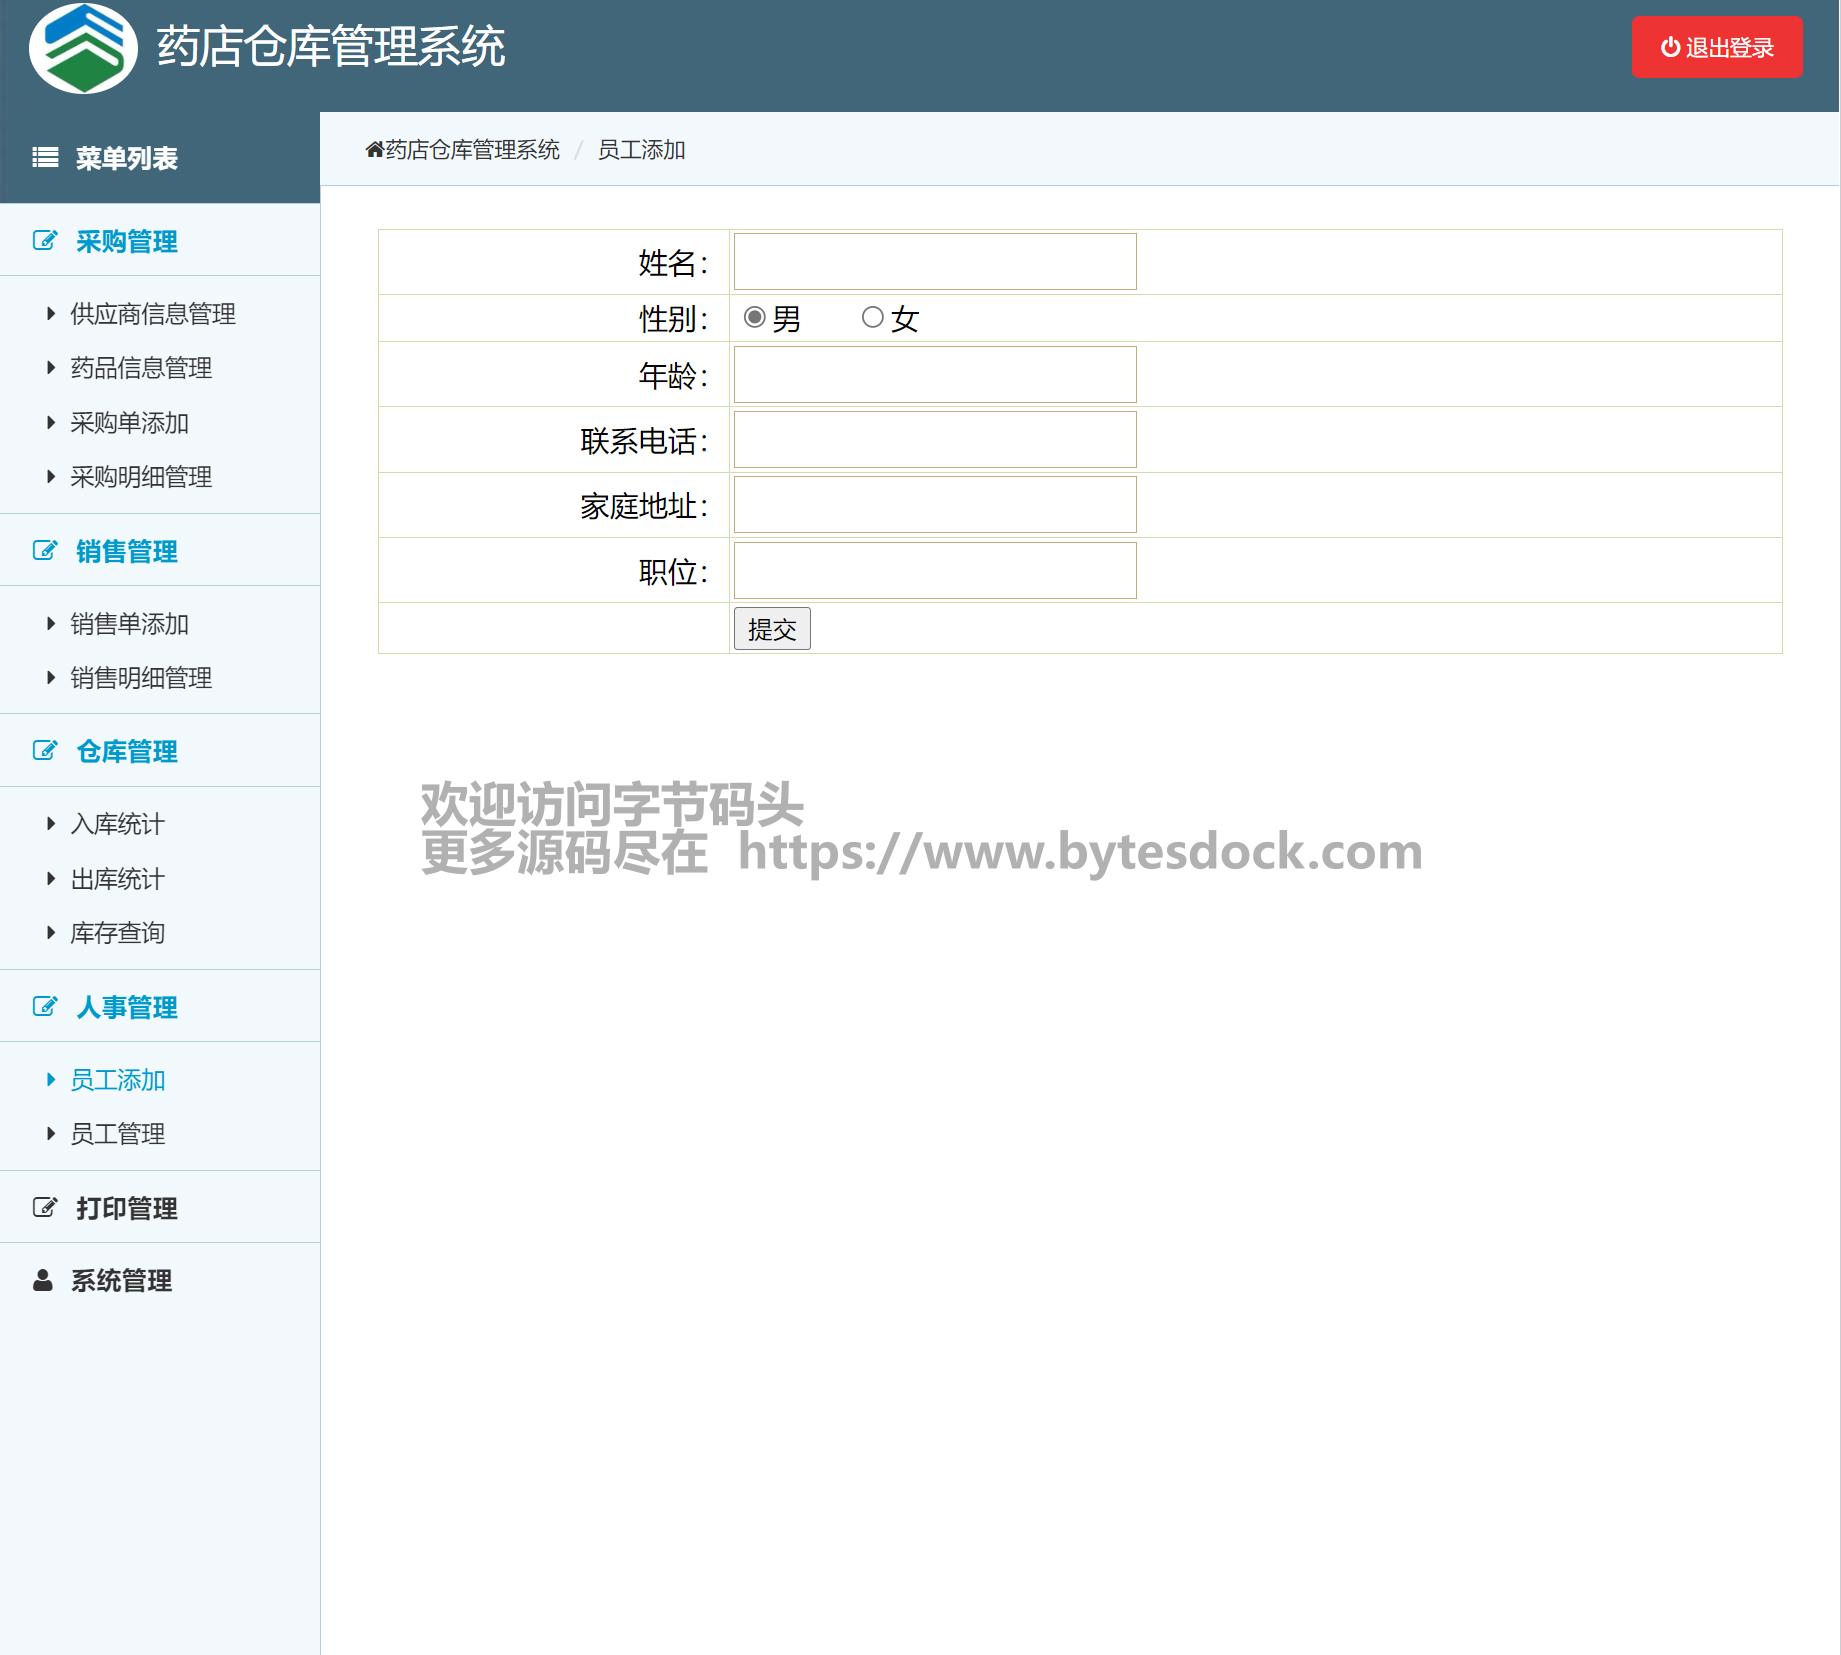Open 员工管理 in the sidebar

(x=117, y=1134)
